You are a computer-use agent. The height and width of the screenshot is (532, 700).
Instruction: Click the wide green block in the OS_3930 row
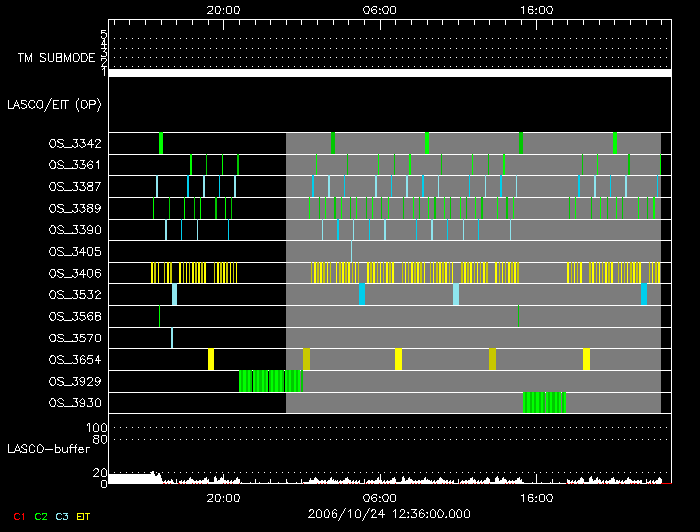click(x=544, y=402)
